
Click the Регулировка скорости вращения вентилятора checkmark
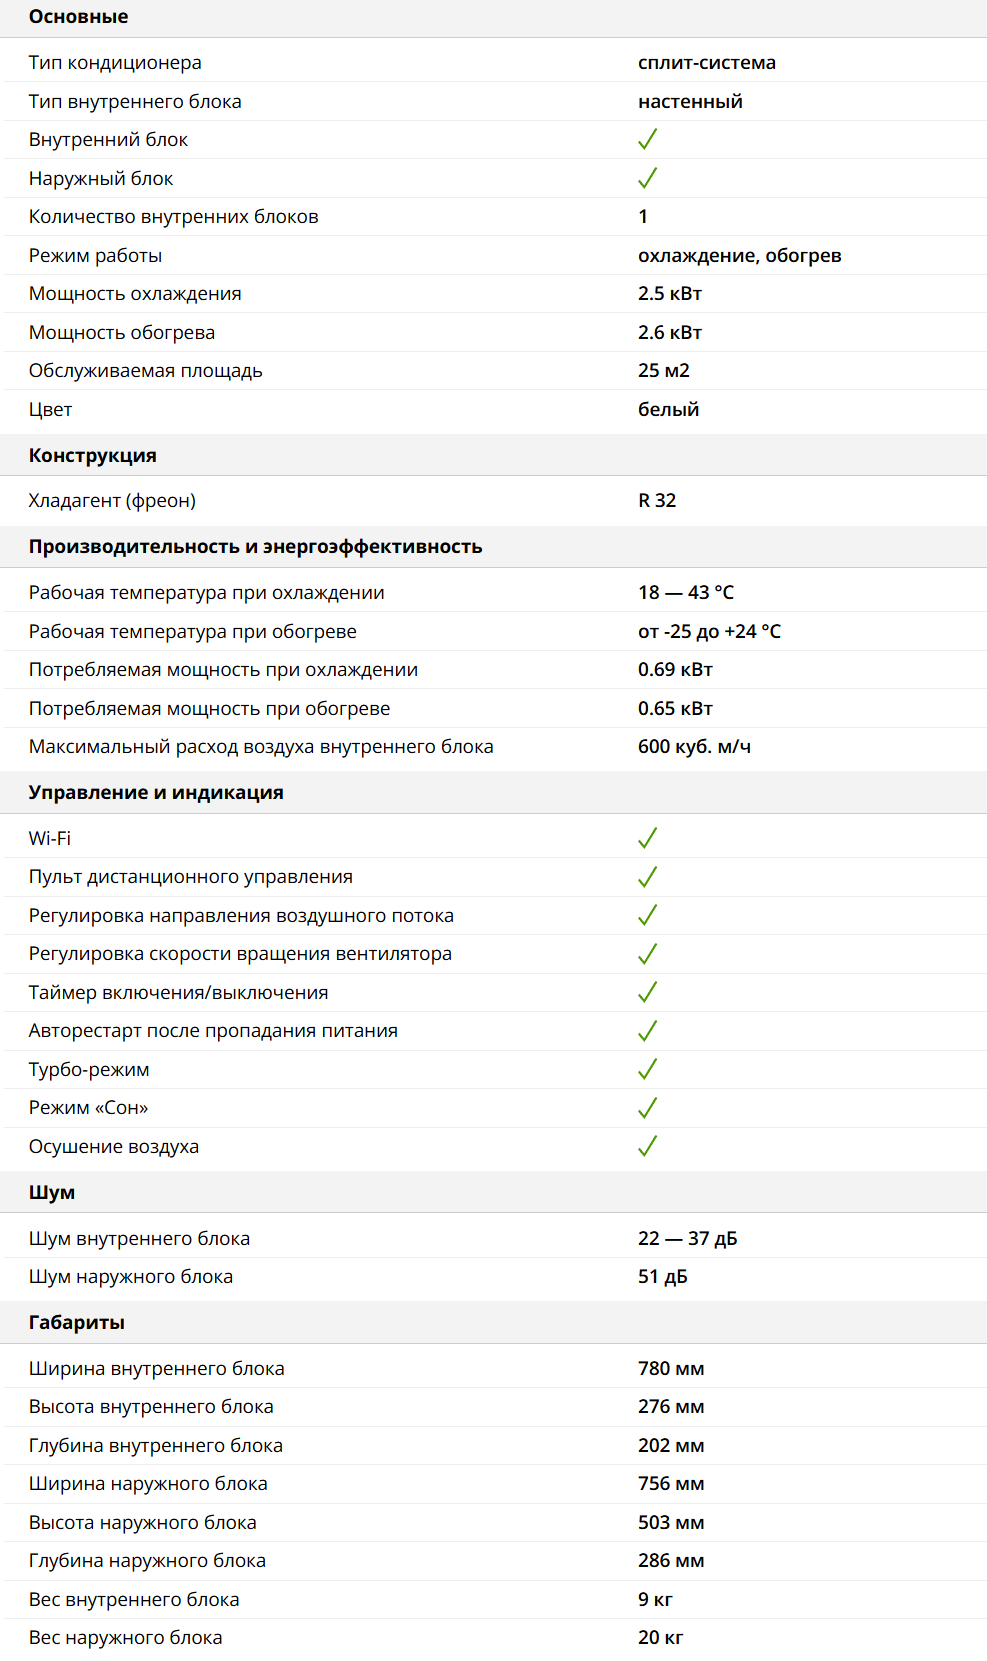[647, 954]
